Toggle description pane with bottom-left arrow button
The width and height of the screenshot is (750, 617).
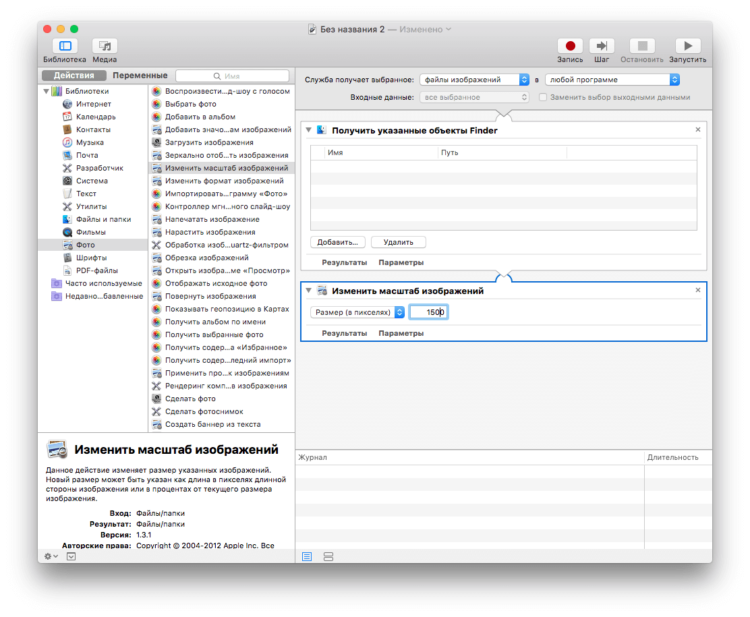(71, 556)
